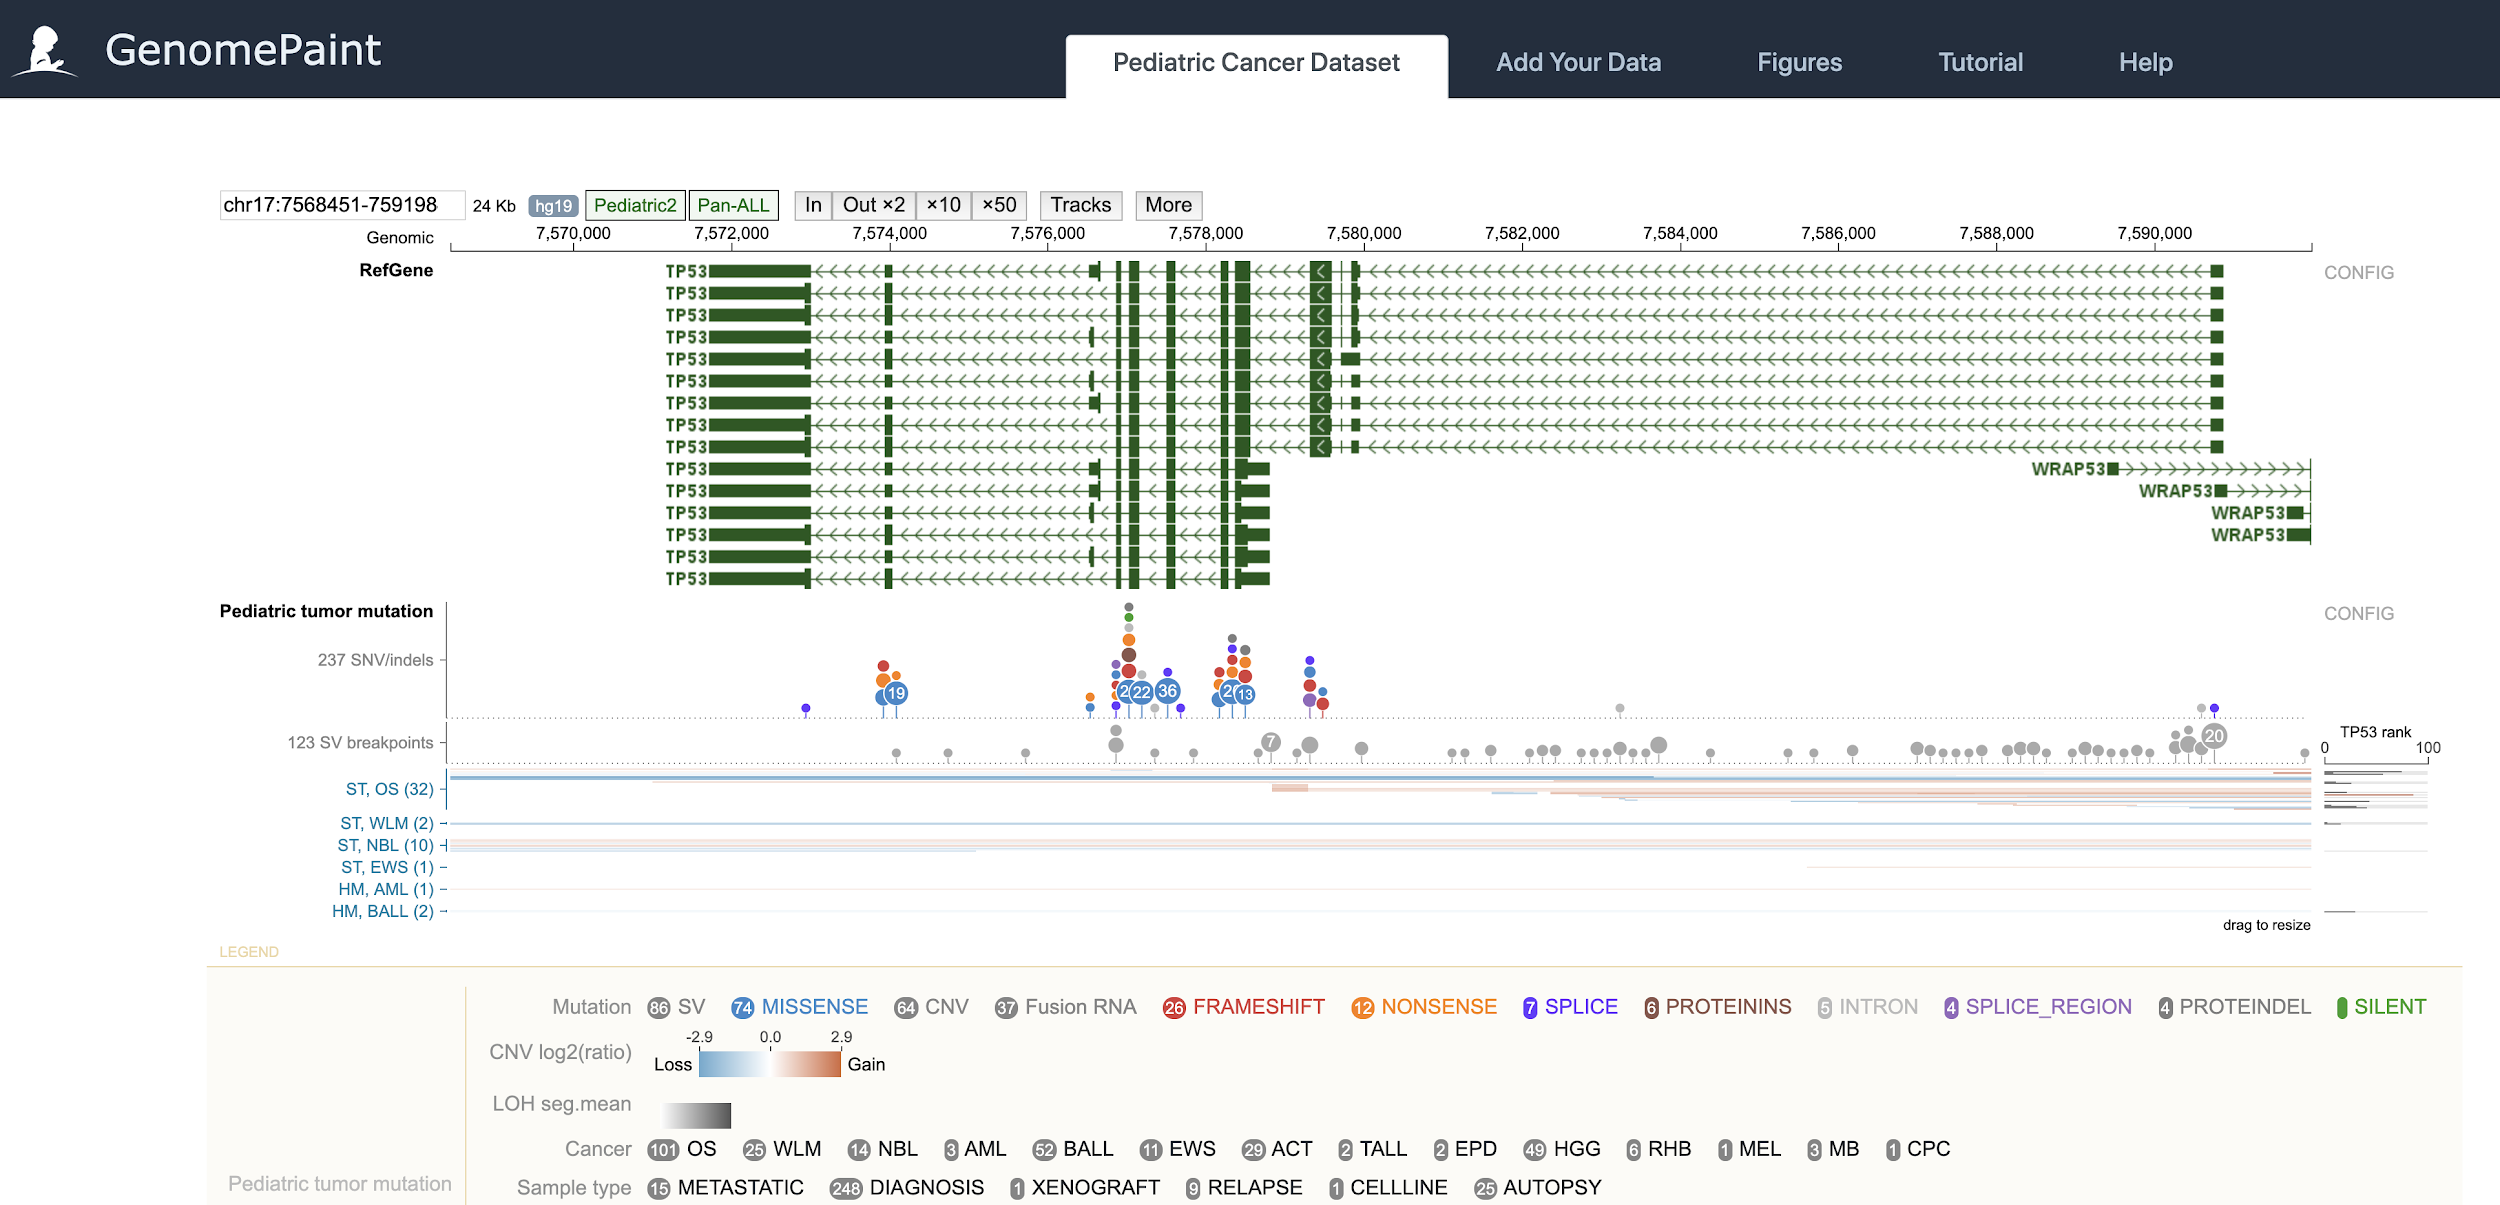Click the WLM cancer legend item

782,1149
